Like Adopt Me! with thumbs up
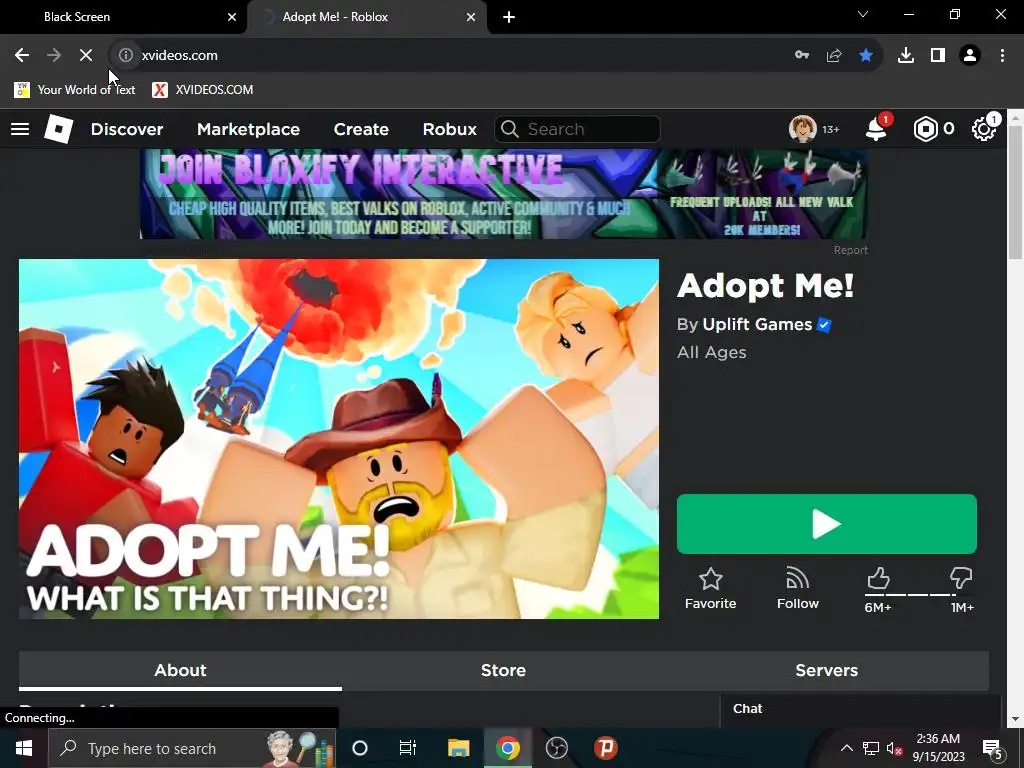The width and height of the screenshot is (1024, 768). point(878,579)
